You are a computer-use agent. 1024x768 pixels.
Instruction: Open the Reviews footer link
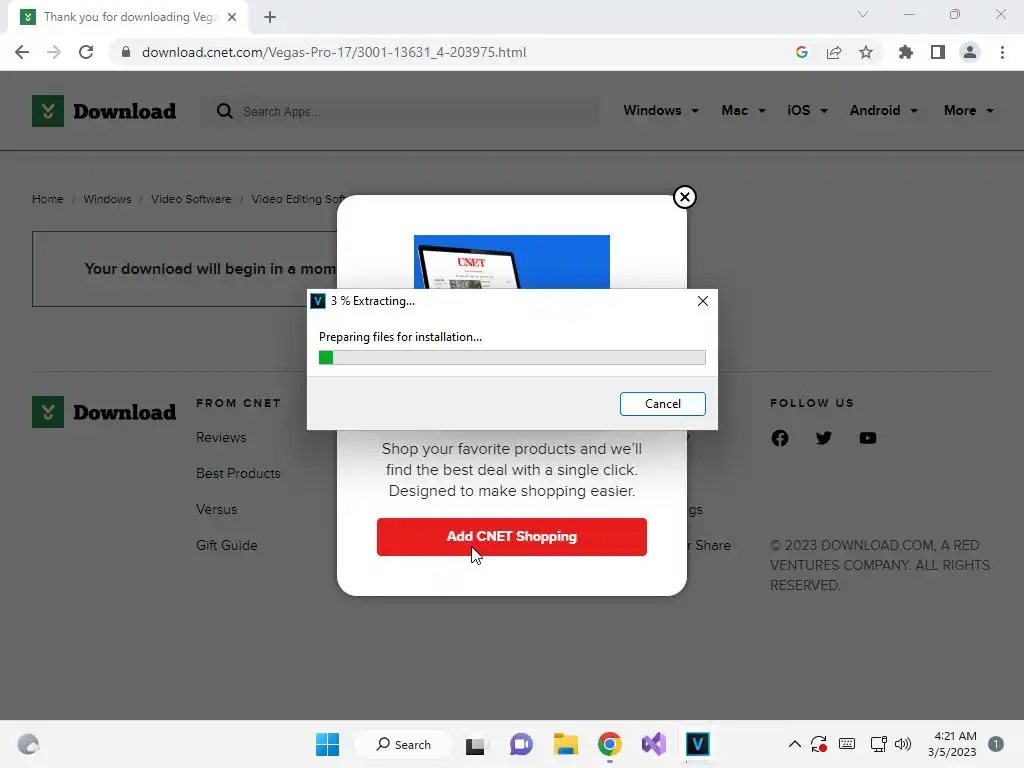(221, 438)
